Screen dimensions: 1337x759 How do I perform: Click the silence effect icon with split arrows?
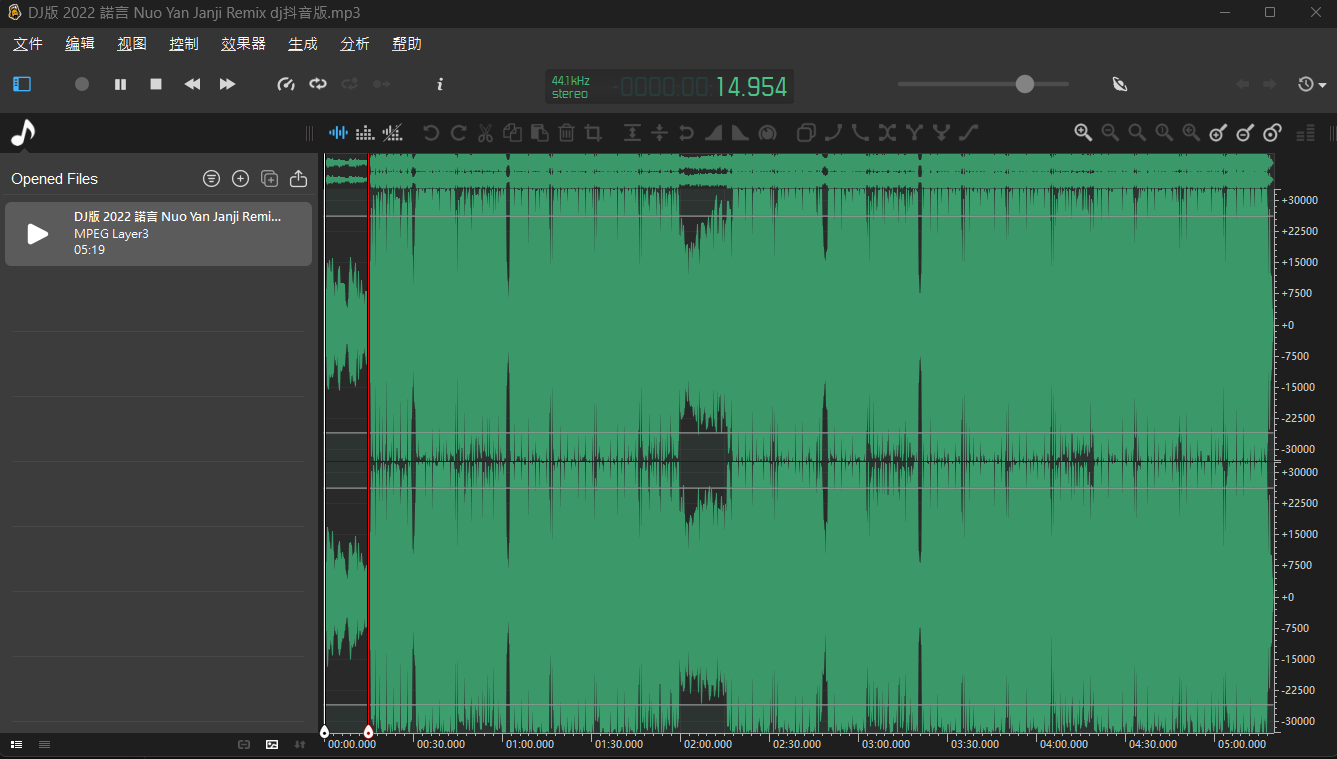659,132
